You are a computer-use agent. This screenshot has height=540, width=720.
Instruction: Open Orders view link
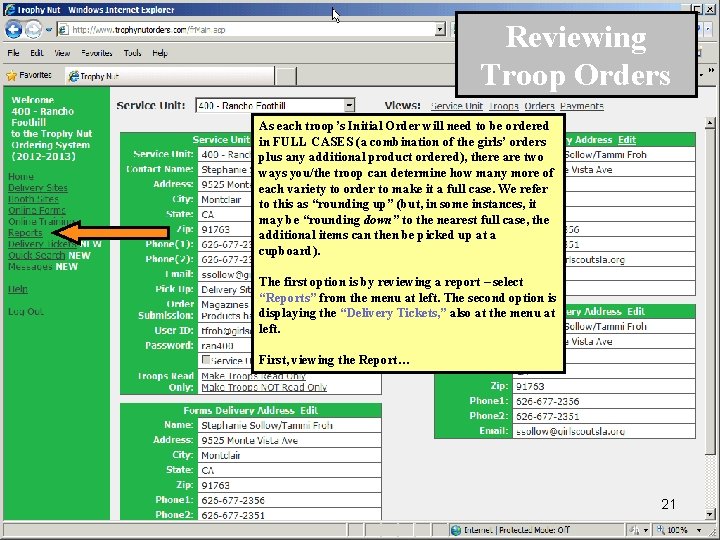(x=540, y=106)
